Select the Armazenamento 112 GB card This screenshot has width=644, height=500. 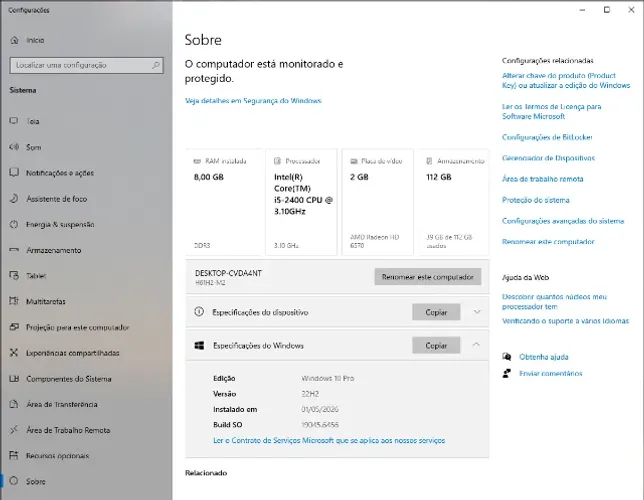[x=454, y=202]
